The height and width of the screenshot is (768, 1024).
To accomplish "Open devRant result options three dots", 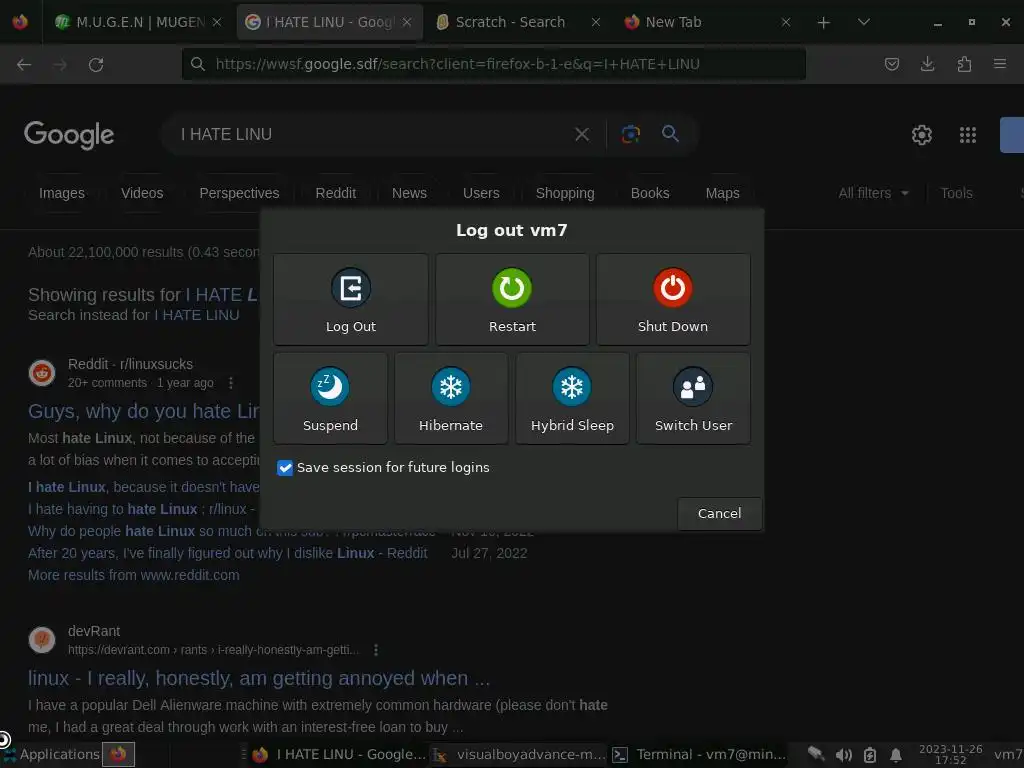I will (376, 650).
